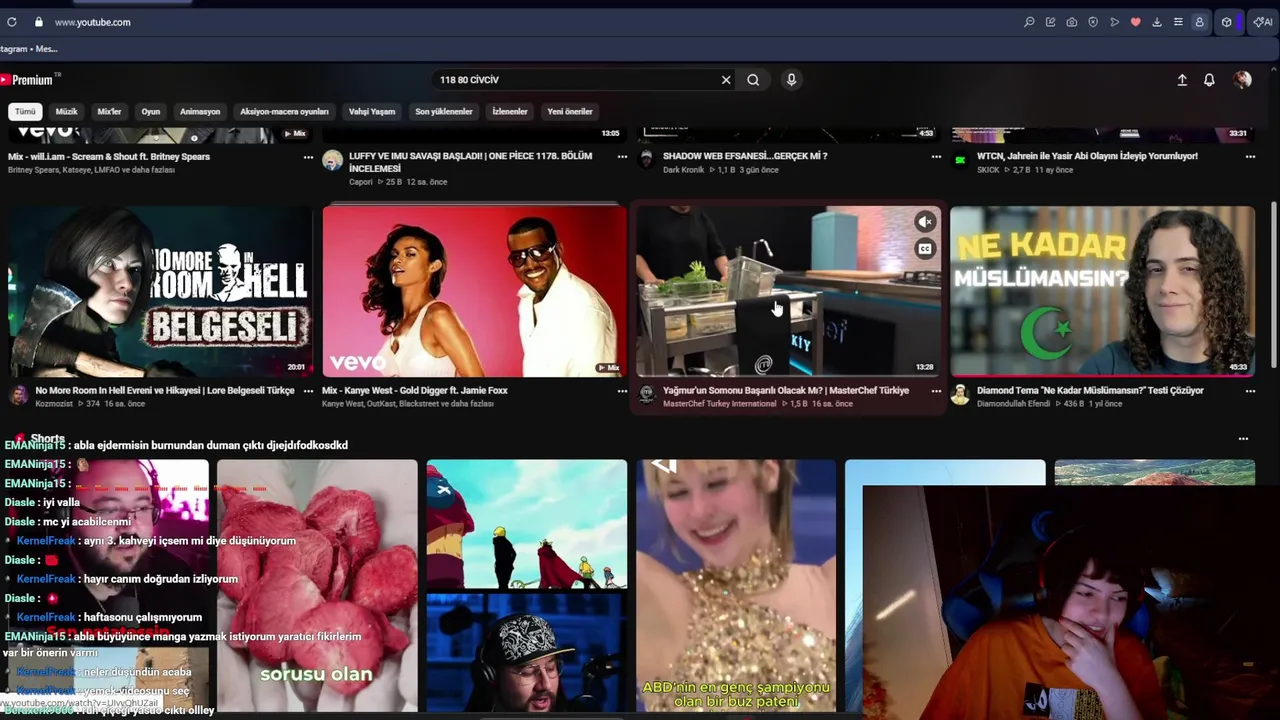Click the browser send arrow icon

point(1114,22)
